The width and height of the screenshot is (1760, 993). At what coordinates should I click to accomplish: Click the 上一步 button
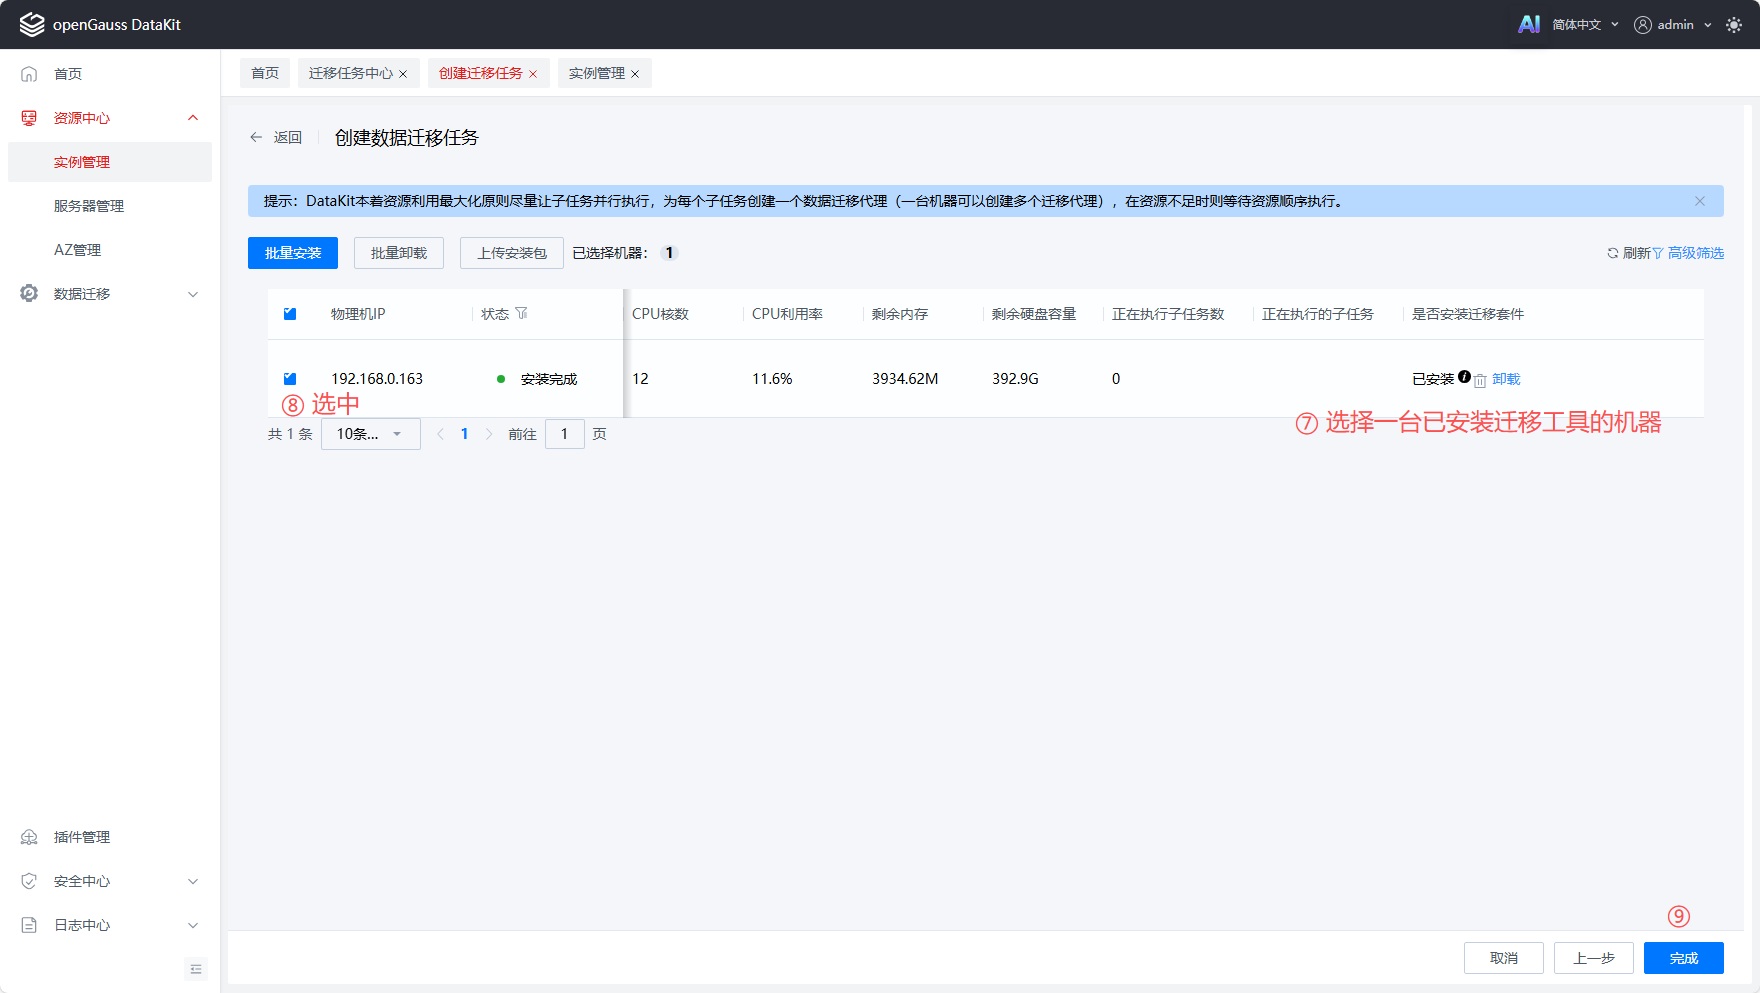pos(1594,958)
